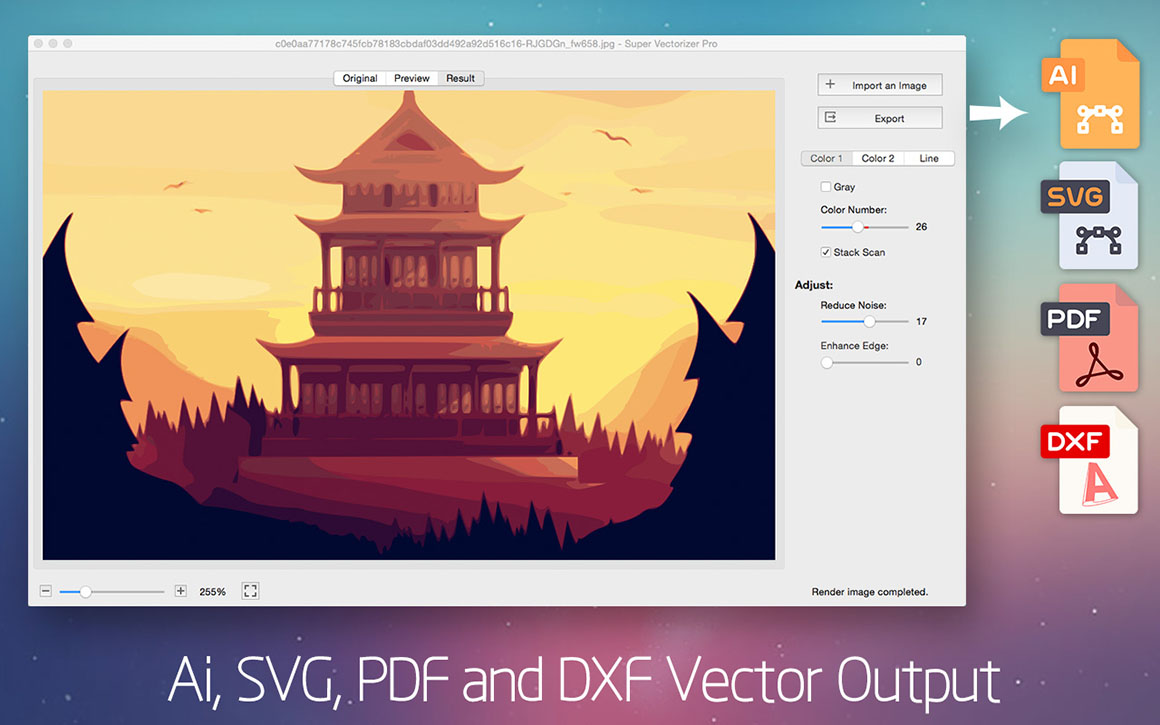Image resolution: width=1160 pixels, height=725 pixels.
Task: Switch to the Result view tab
Action: point(461,78)
